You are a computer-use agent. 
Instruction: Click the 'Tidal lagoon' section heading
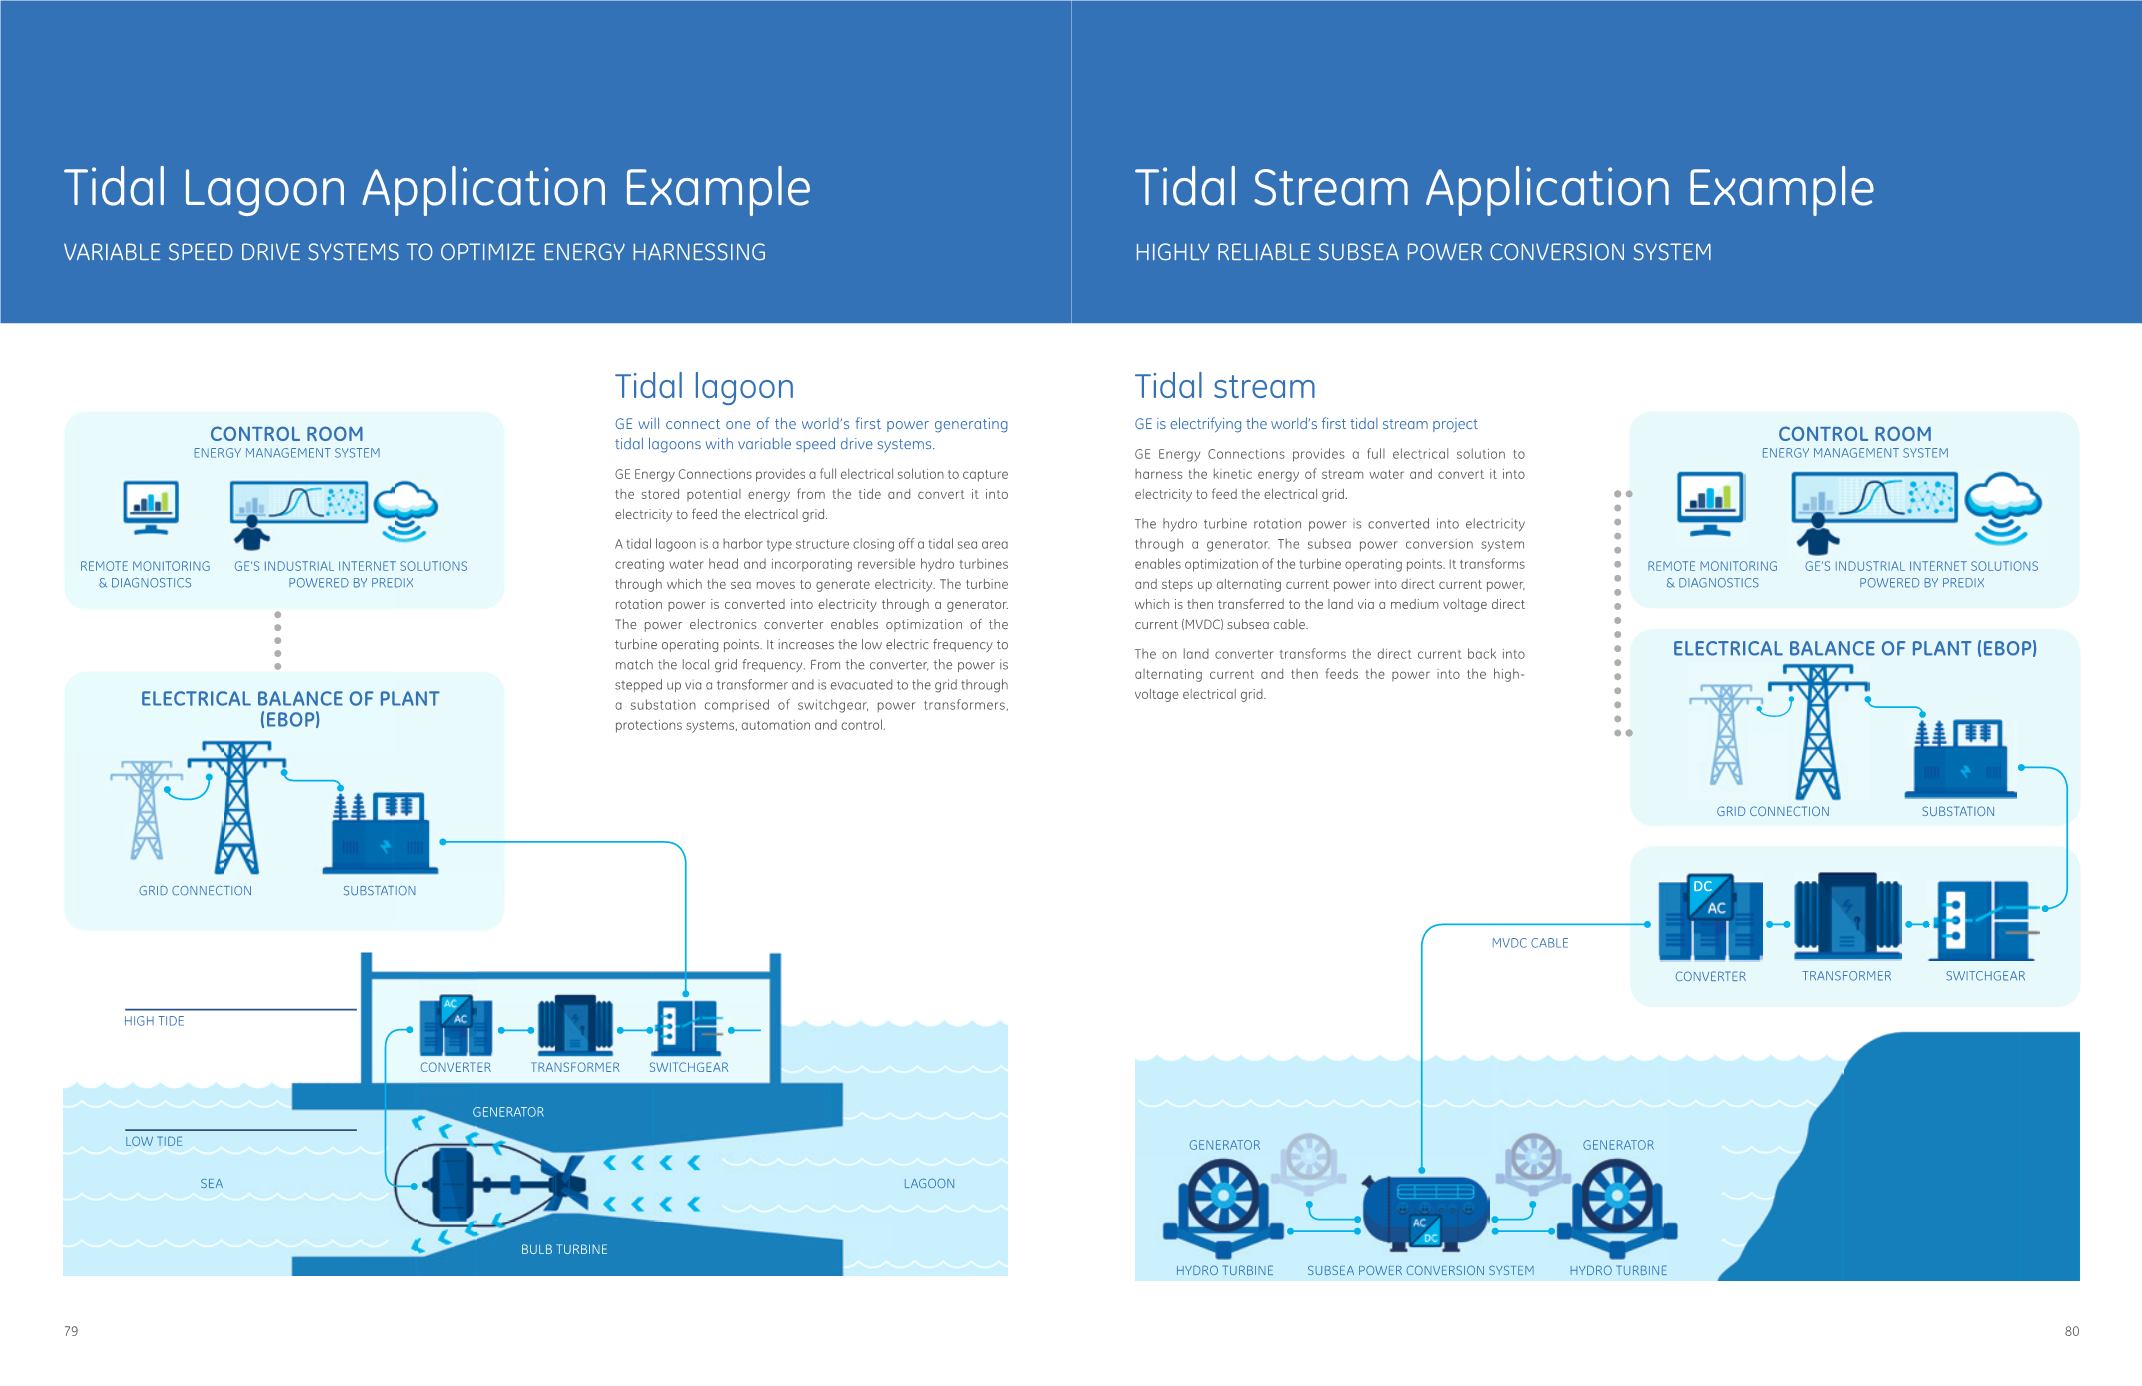704,387
